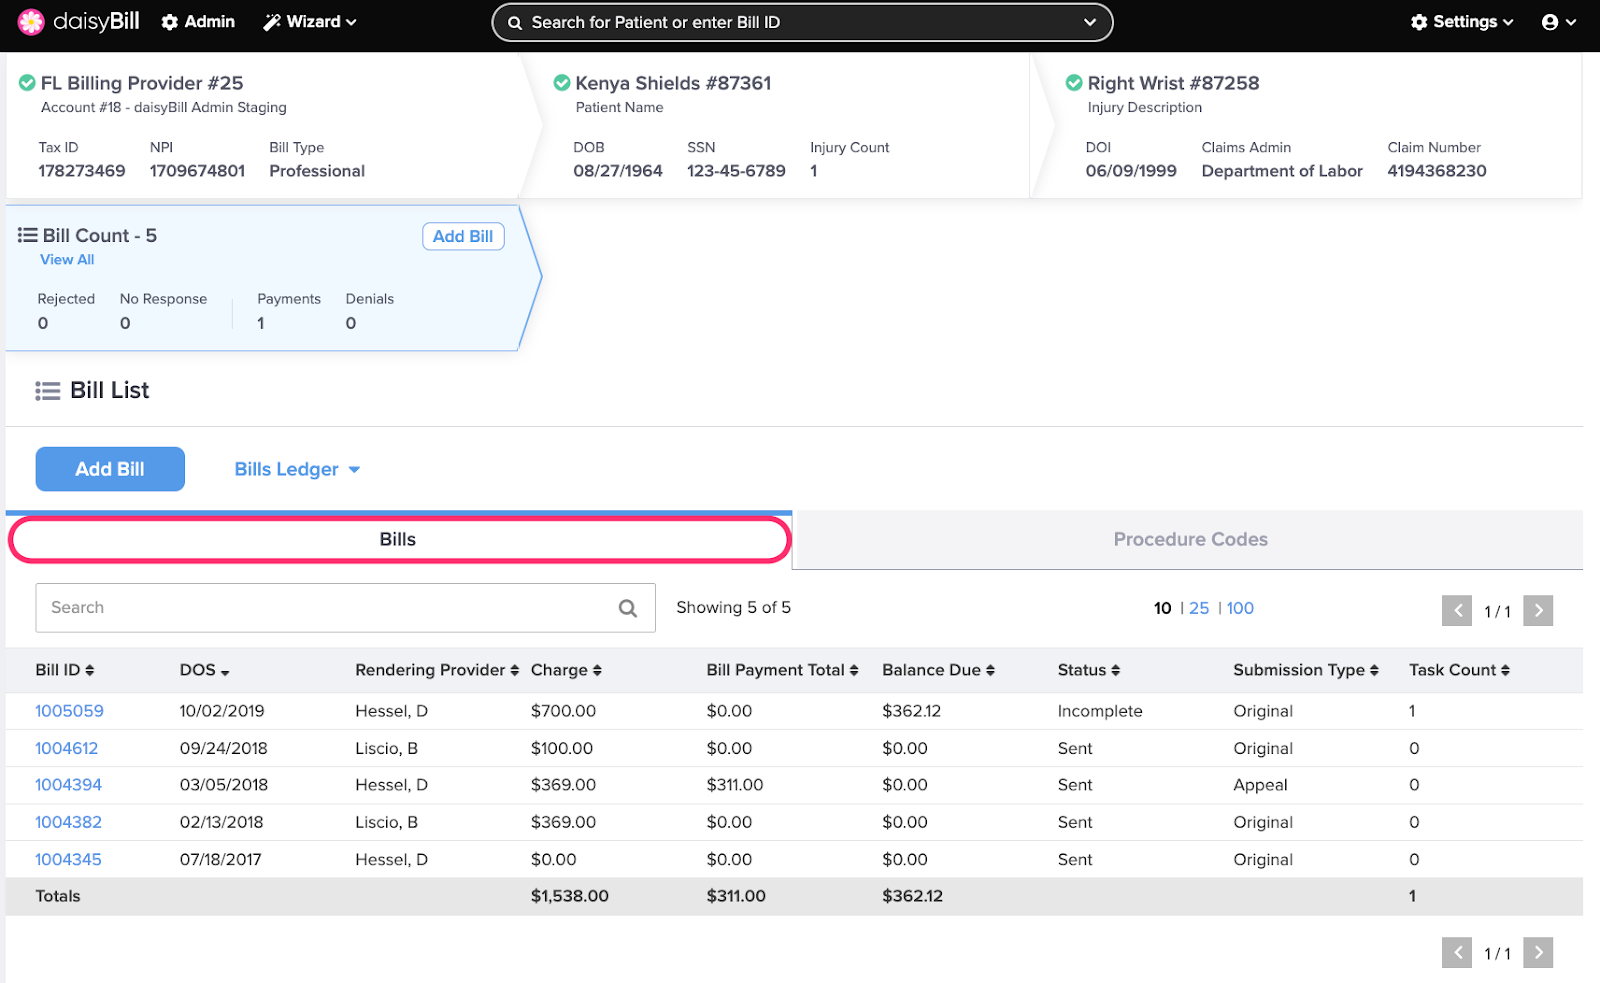Click bottom next page arrow

coord(1537,953)
